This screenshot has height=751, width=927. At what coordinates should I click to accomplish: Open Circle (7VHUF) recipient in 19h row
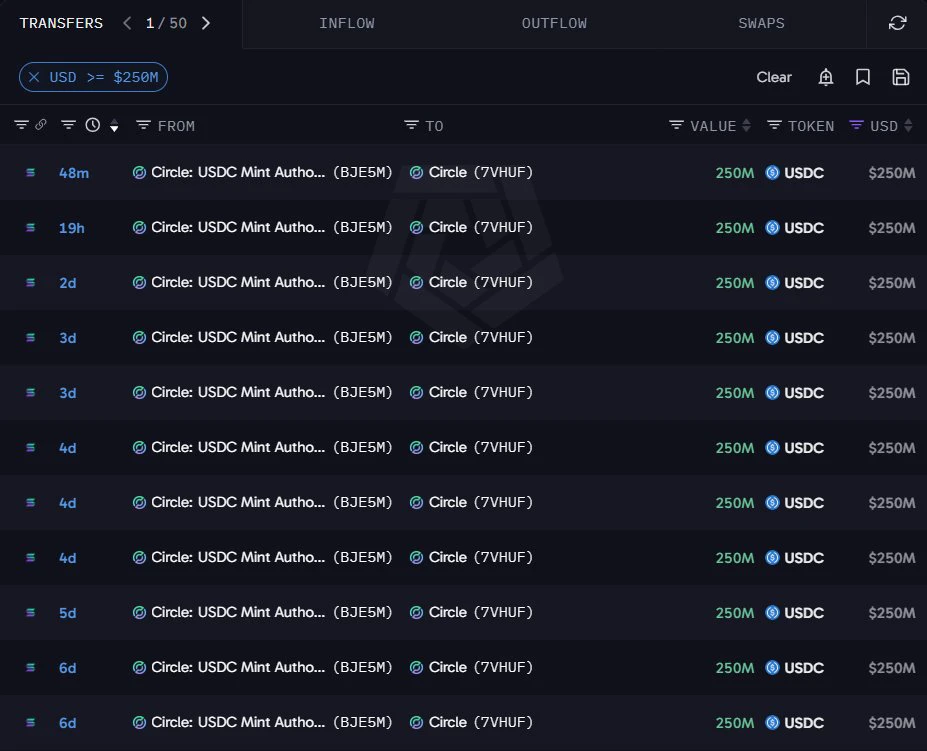click(x=471, y=227)
